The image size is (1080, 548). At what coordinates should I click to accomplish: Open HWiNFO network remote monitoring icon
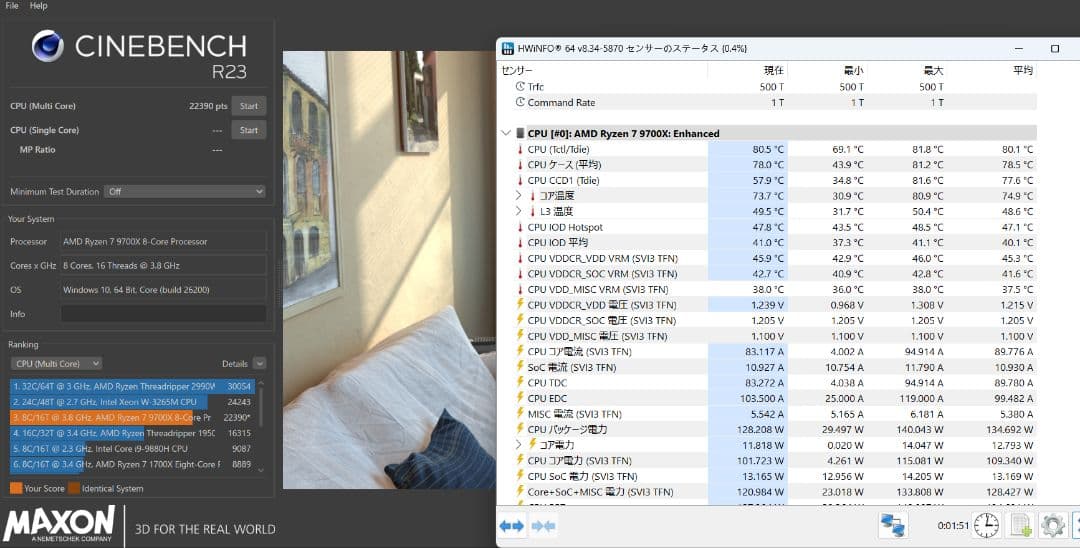pos(893,526)
